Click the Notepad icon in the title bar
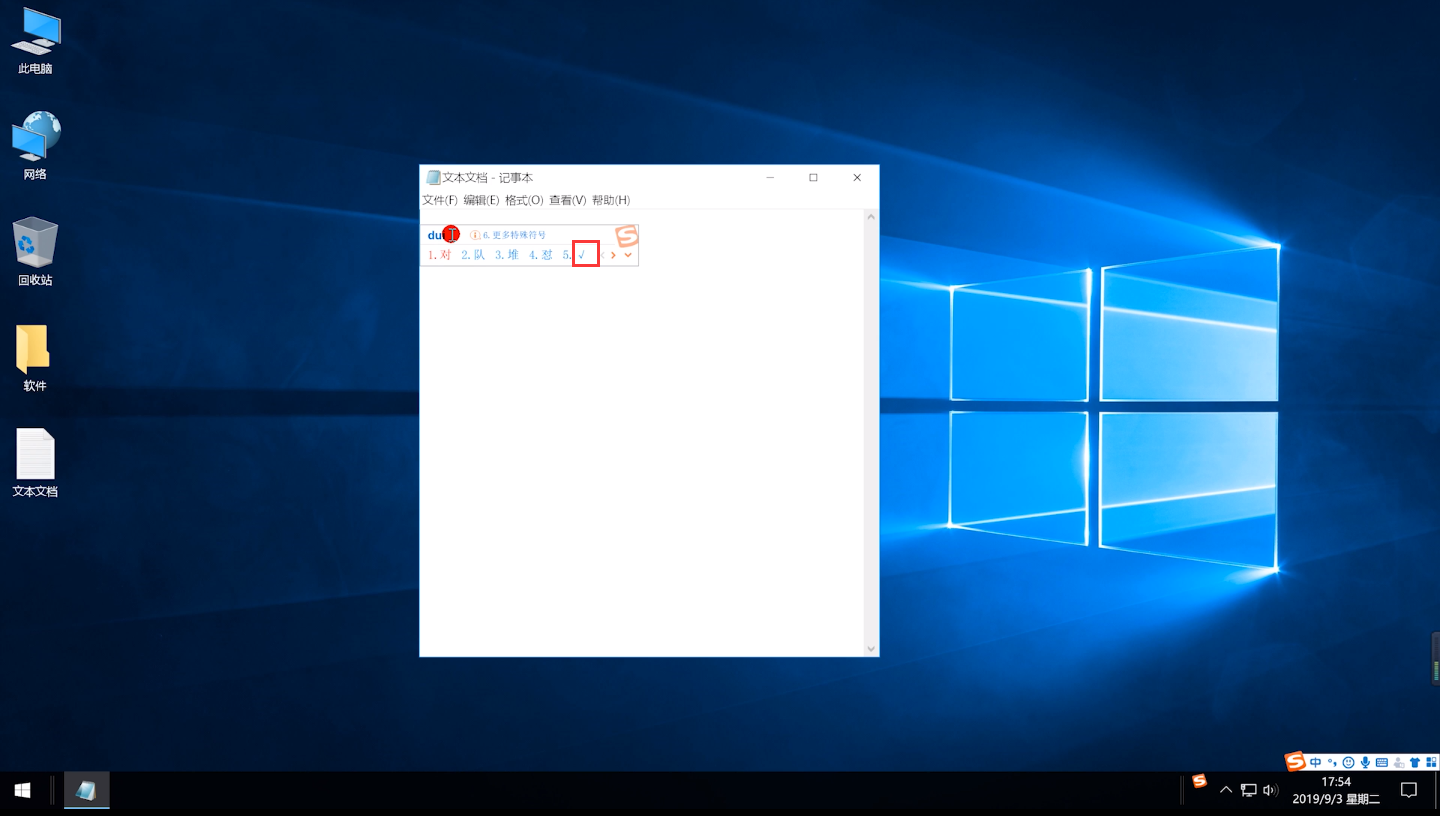Image resolution: width=1440 pixels, height=816 pixels. point(433,178)
